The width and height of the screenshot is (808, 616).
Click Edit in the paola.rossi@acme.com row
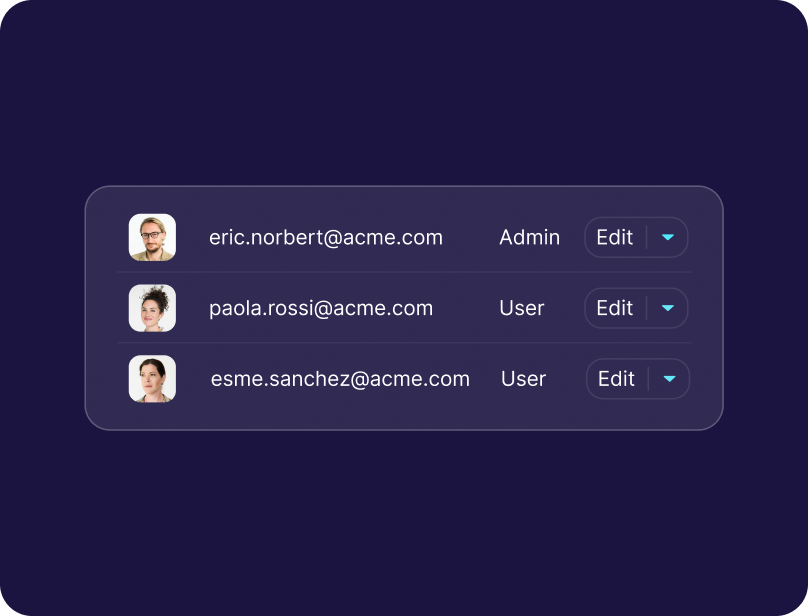click(614, 308)
